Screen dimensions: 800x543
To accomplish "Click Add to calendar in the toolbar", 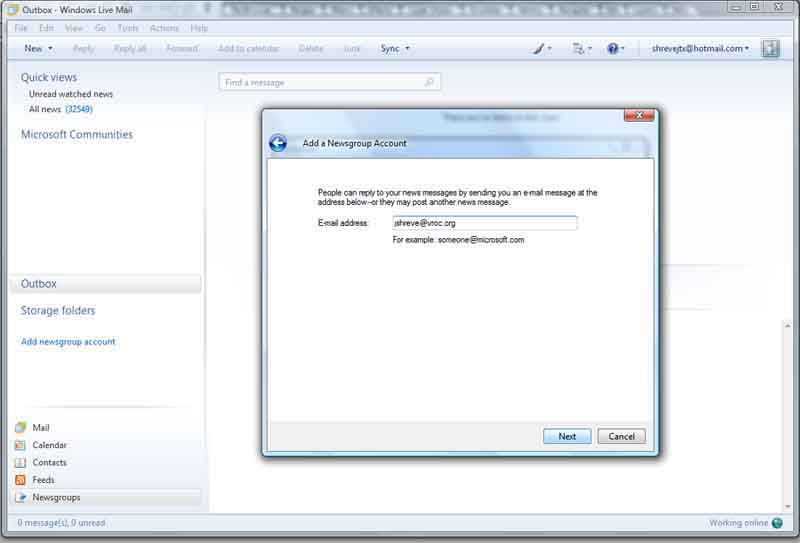I will click(x=248, y=48).
